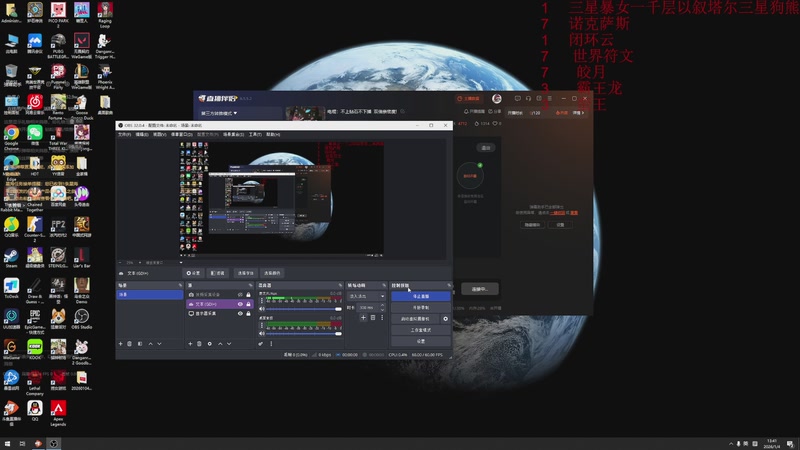
Task: Open the fade transition type dropdown
Action: tap(366, 296)
